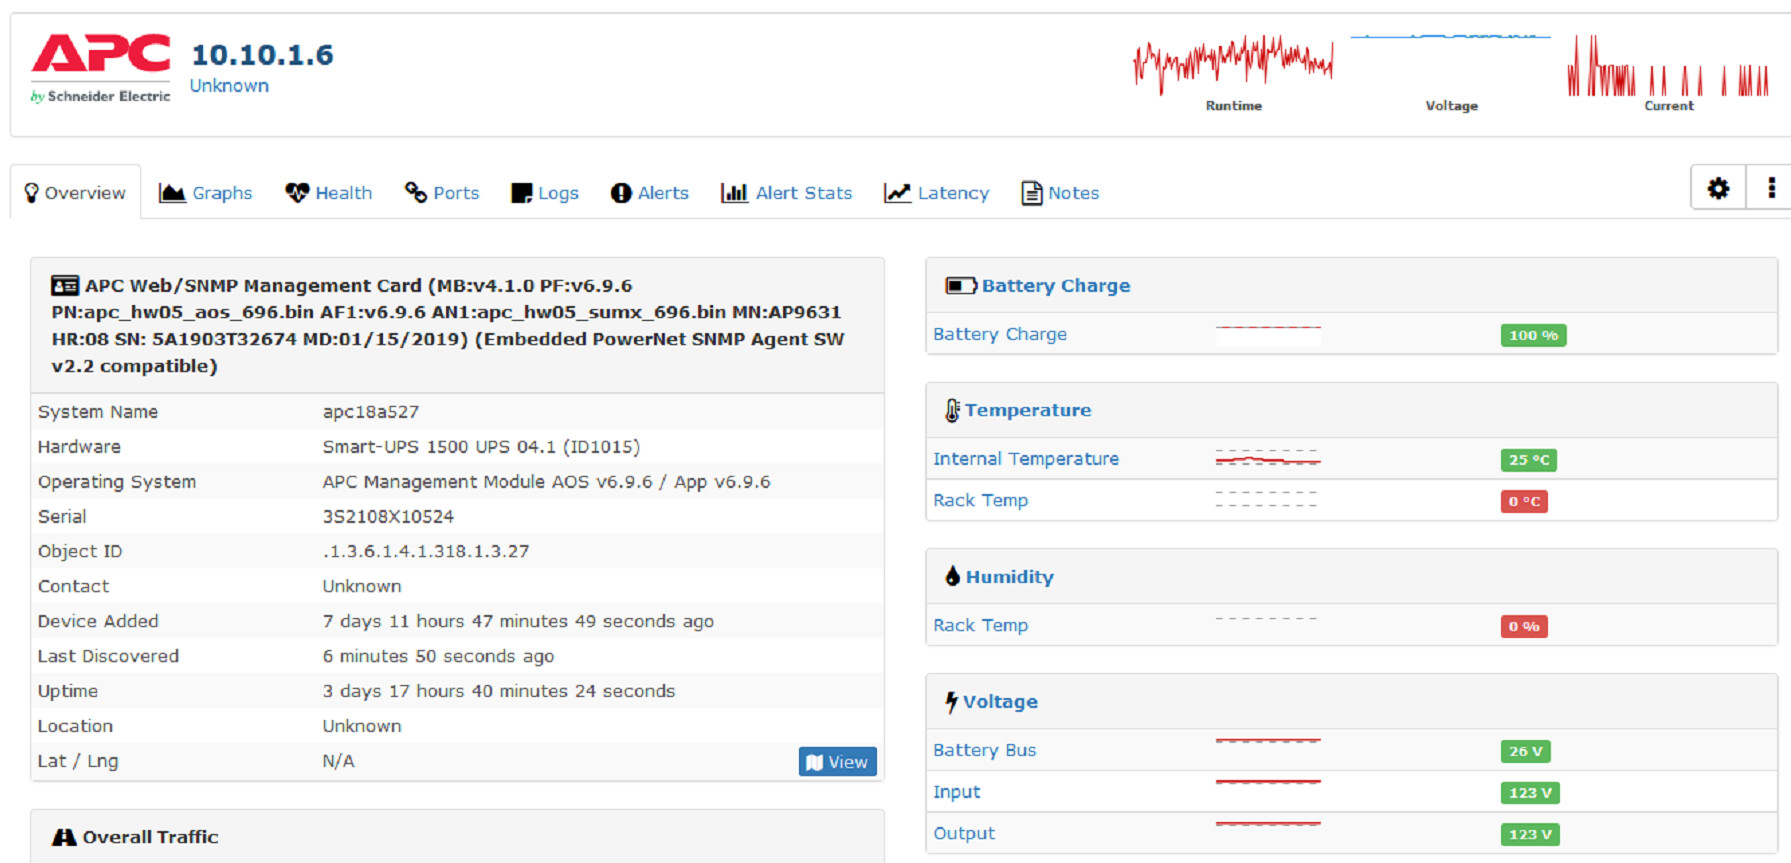1791x863 pixels.
Task: Select the serial value 3S2108X10524
Action: pyautogui.click(x=388, y=516)
